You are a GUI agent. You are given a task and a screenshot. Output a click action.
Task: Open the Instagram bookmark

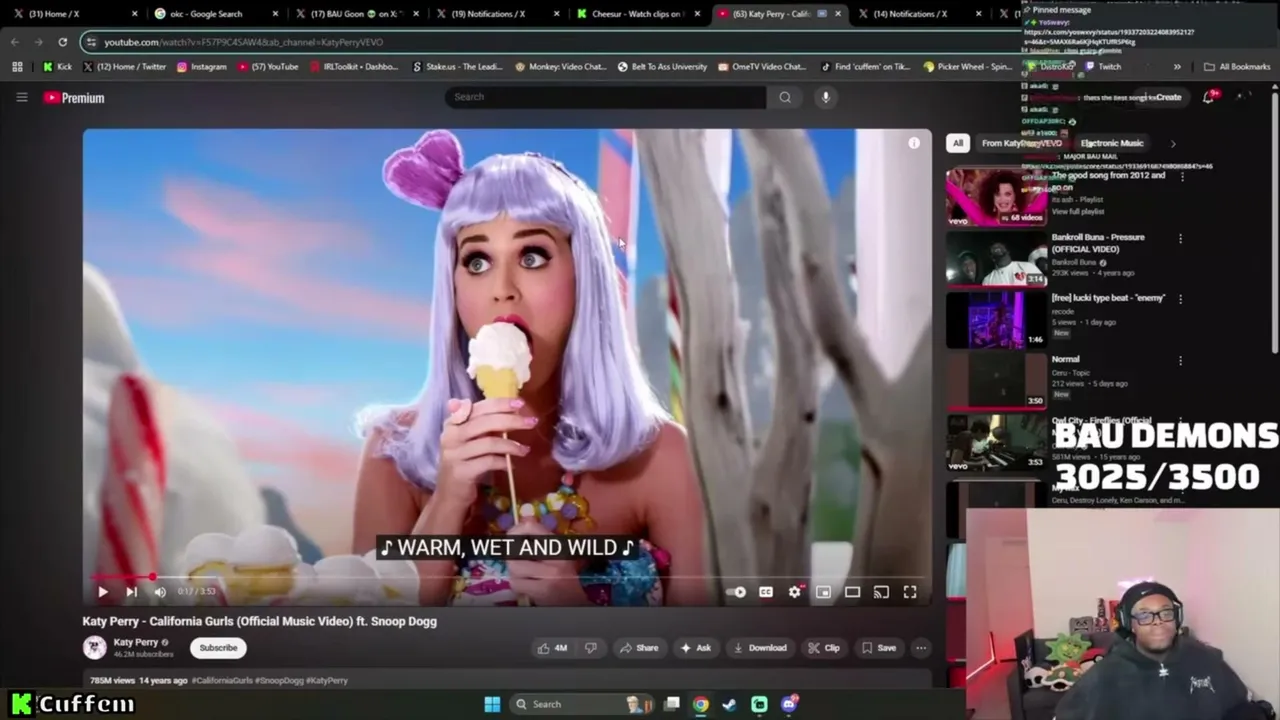(201, 67)
